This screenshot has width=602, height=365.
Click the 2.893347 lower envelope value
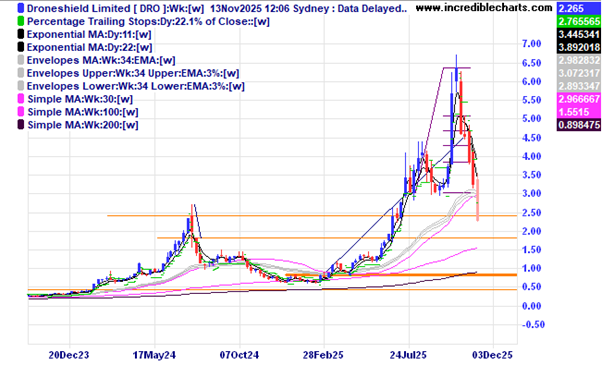click(x=579, y=86)
